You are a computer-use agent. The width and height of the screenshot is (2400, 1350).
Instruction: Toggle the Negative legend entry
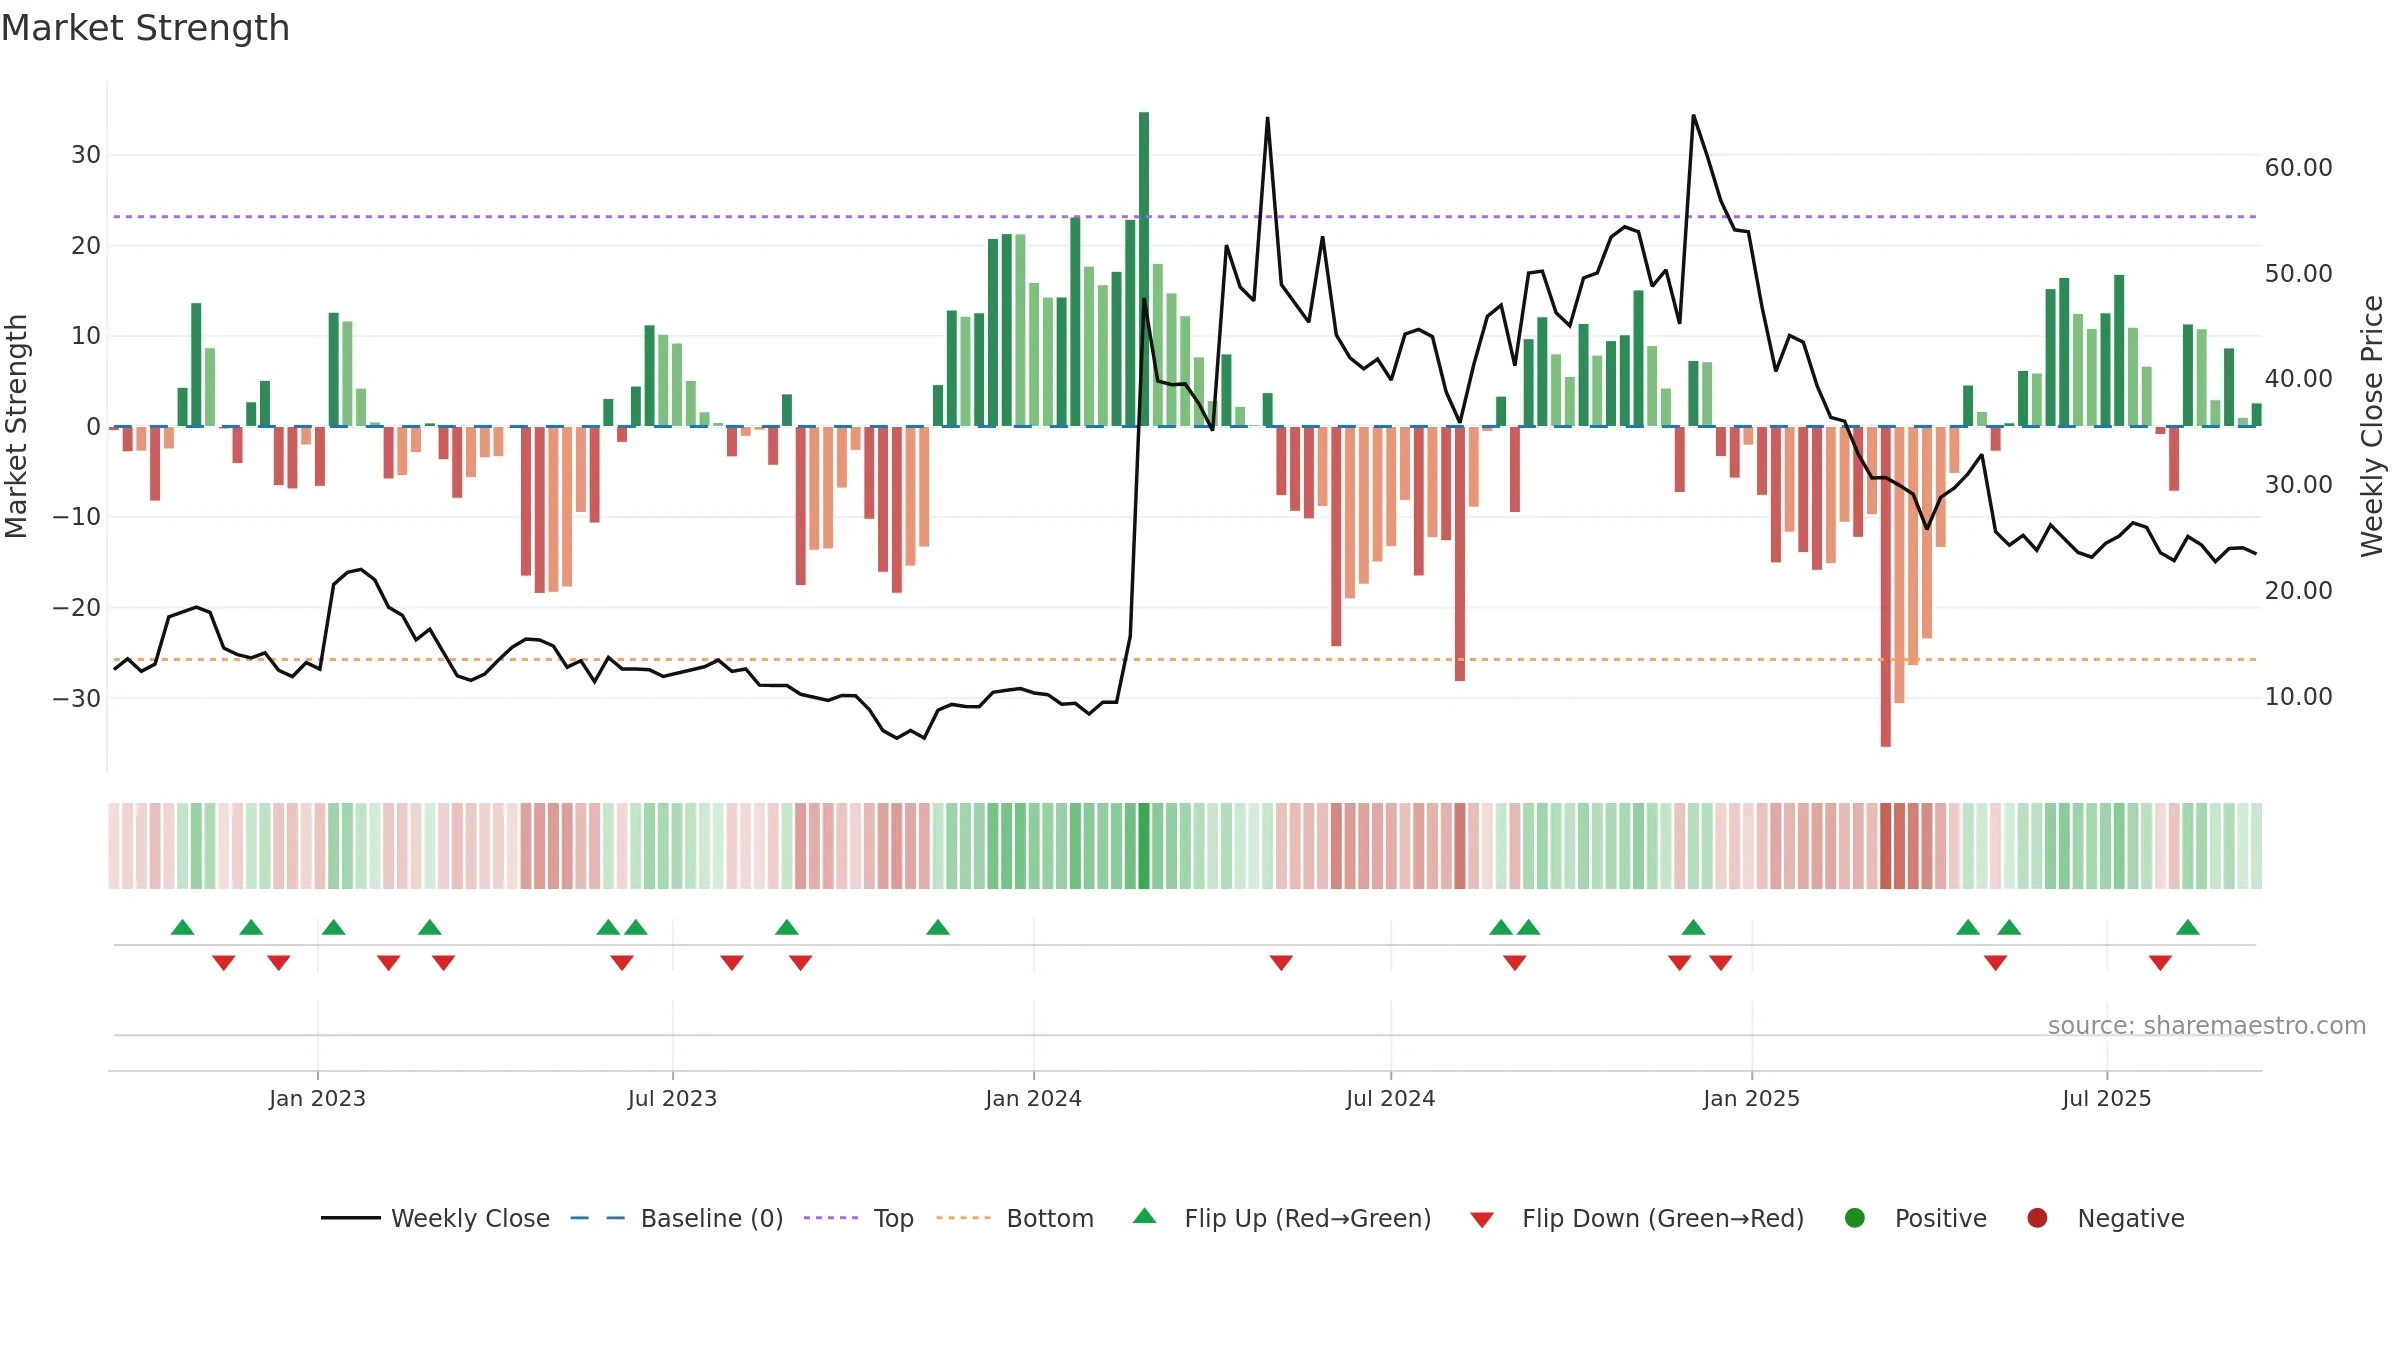coord(2105,1218)
